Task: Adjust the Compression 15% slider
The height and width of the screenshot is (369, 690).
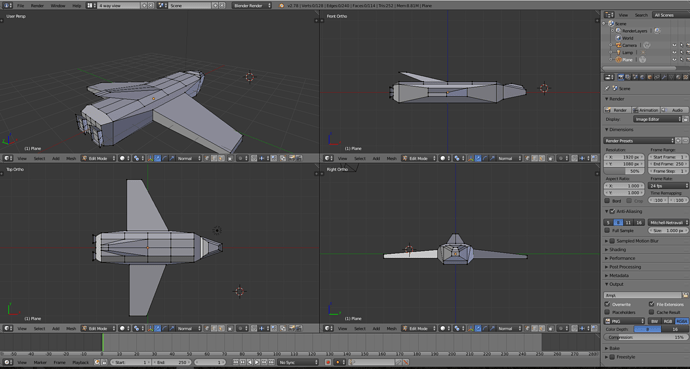Action: (646, 337)
